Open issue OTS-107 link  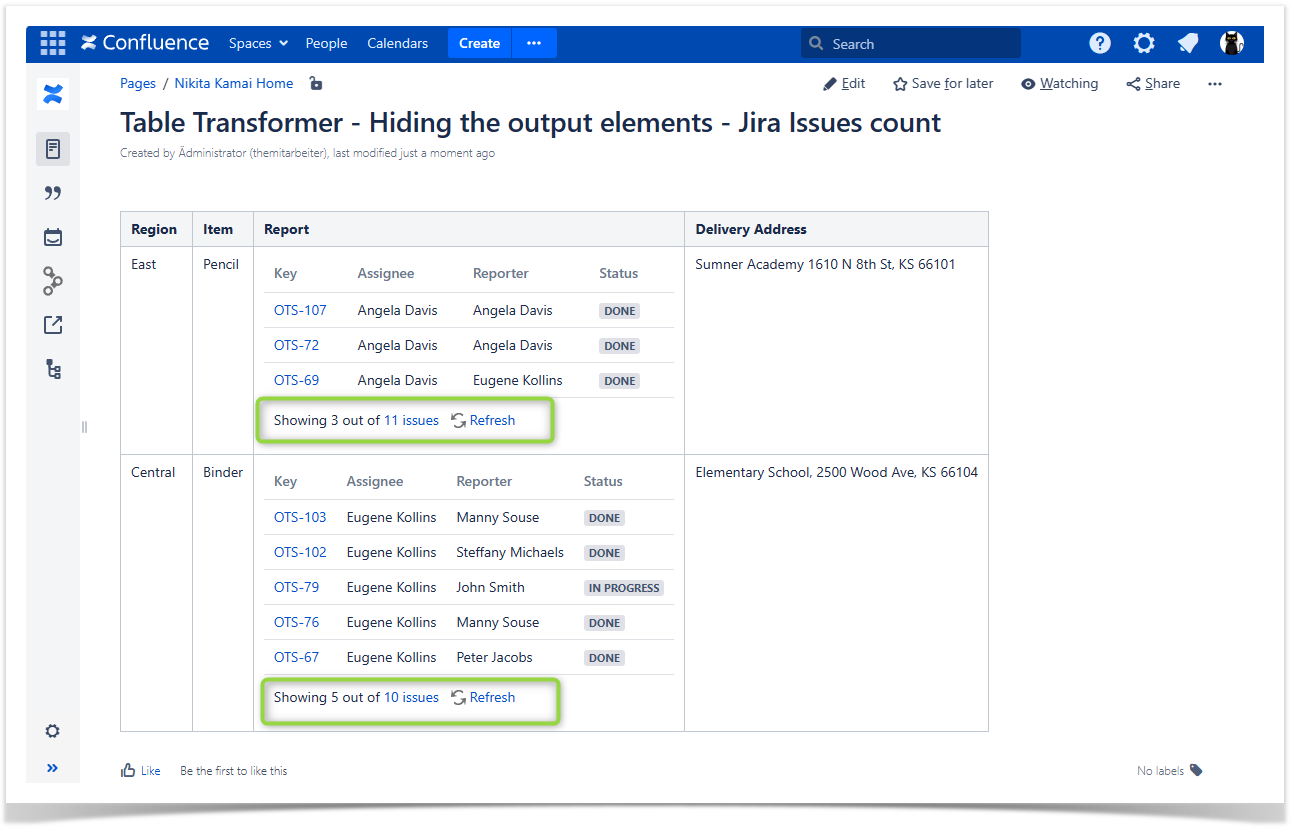300,311
